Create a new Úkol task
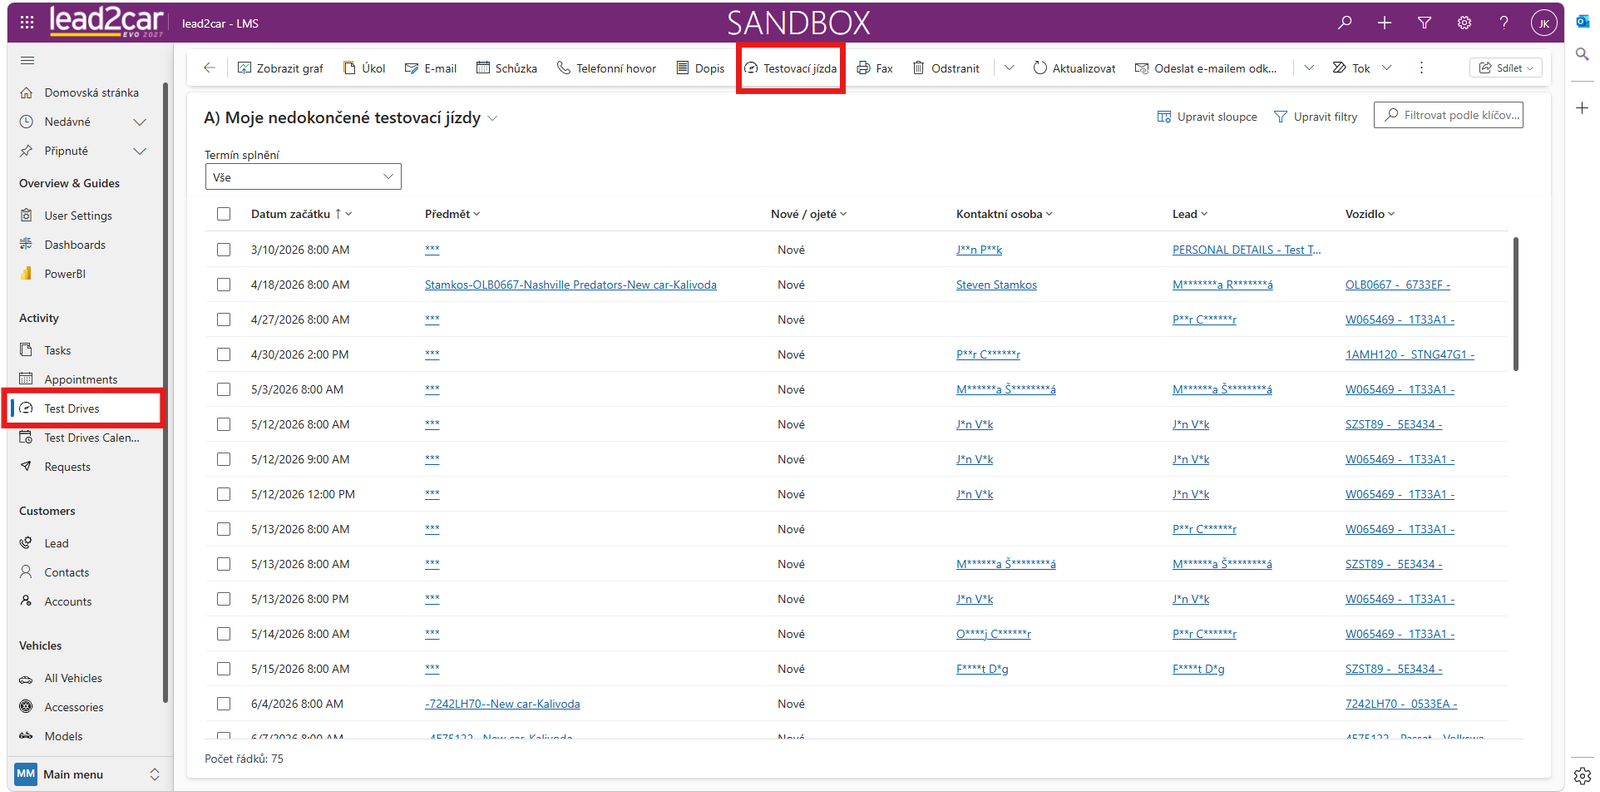1600x792 pixels. click(364, 68)
